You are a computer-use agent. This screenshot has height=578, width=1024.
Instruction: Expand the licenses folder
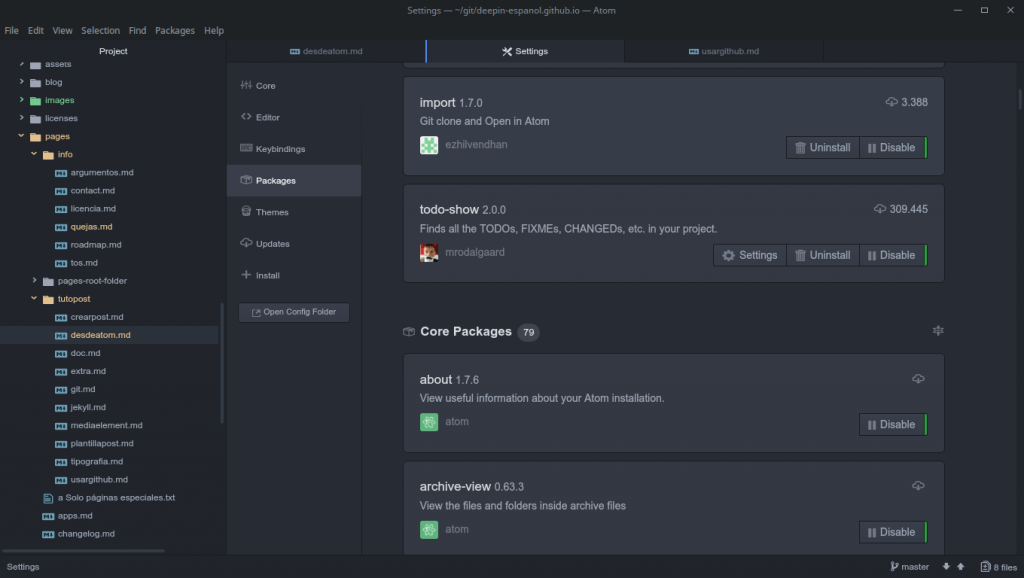(22, 118)
